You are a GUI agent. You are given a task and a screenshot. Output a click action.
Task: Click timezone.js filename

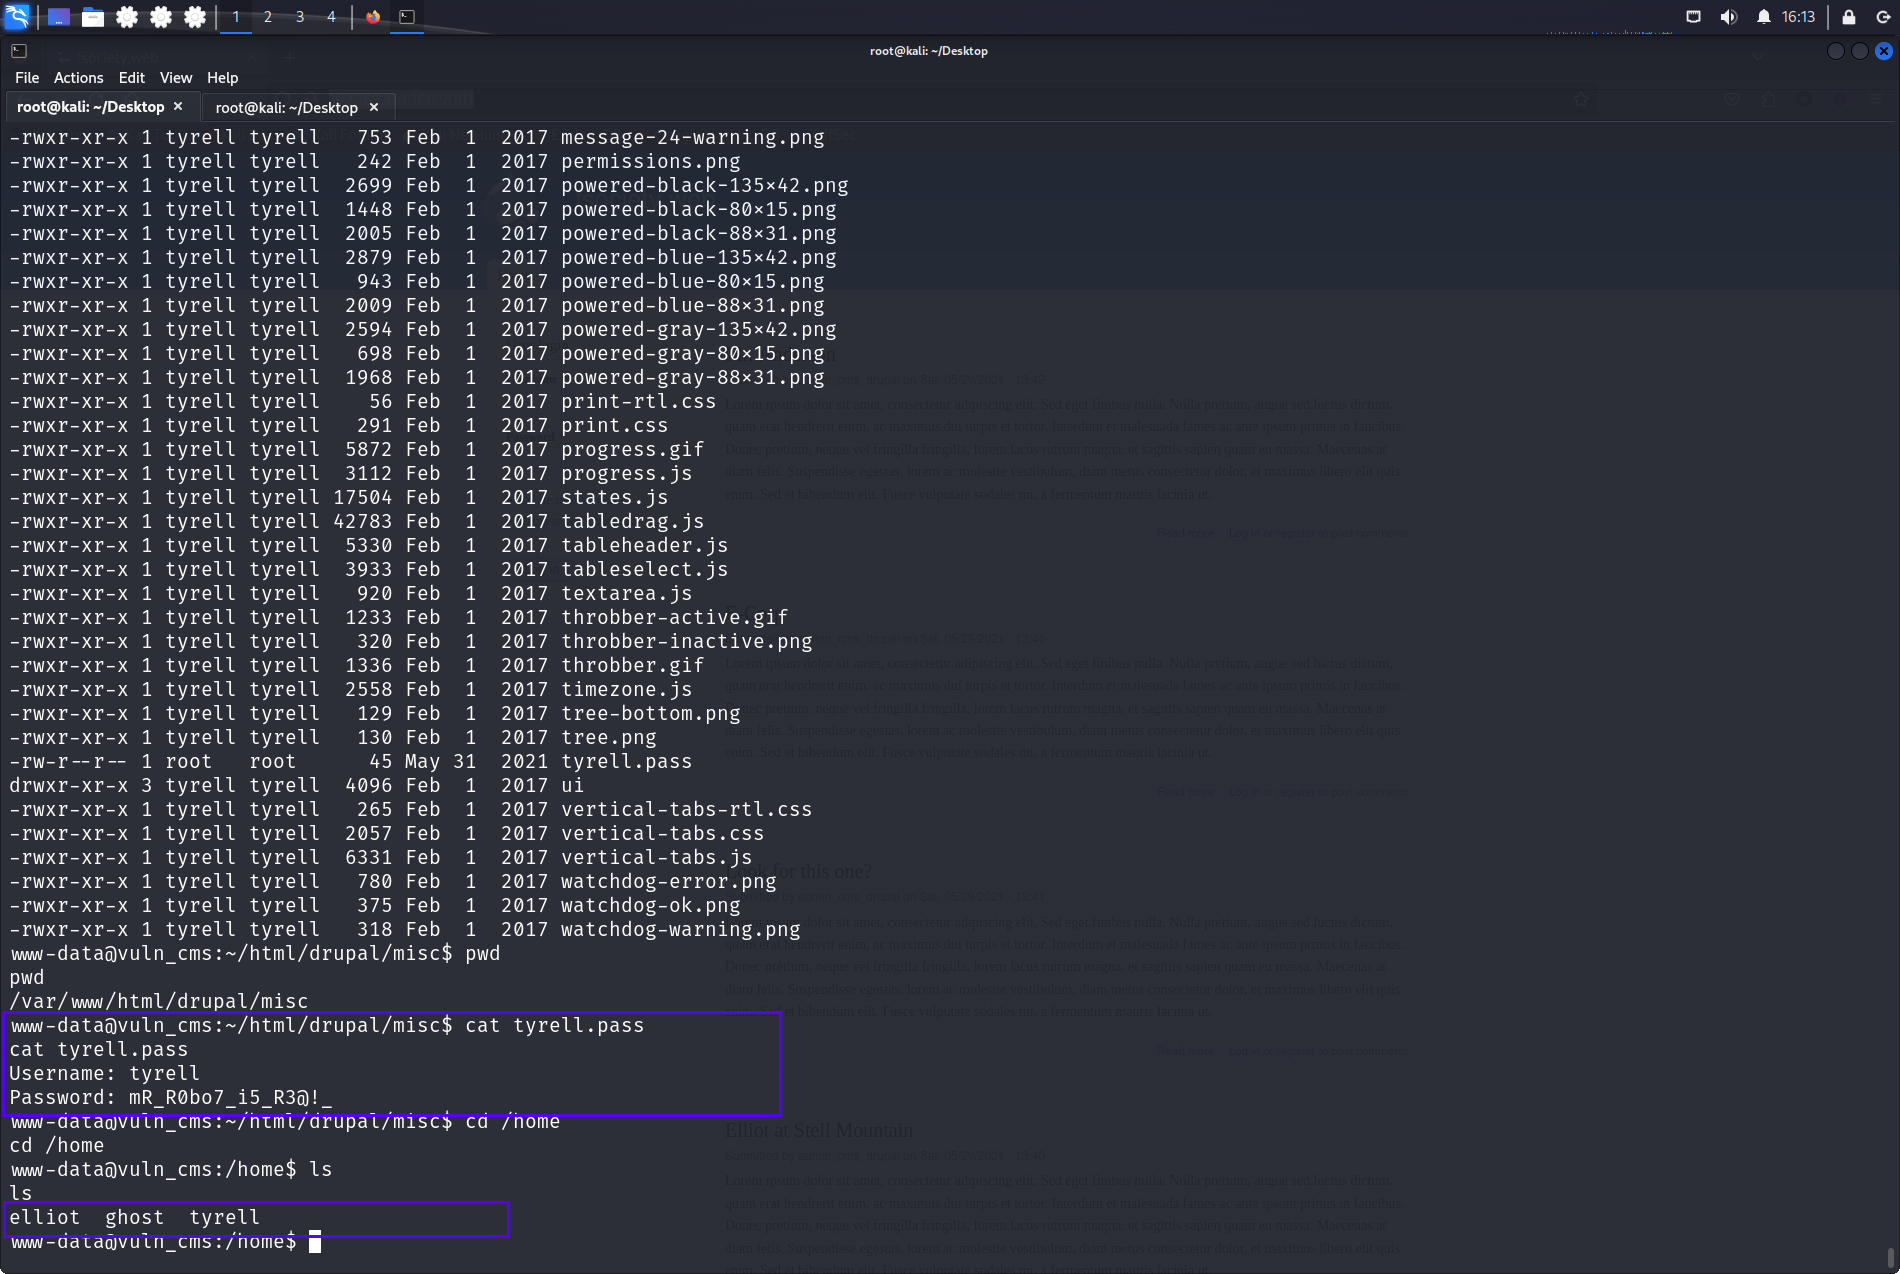click(x=626, y=690)
